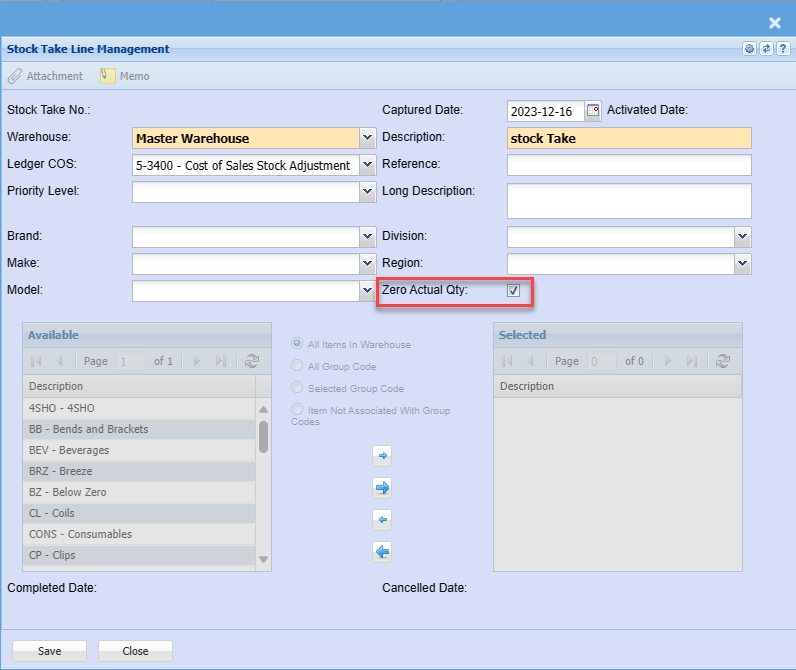
Task: Remove all items with large left arrow
Action: pyautogui.click(x=381, y=552)
